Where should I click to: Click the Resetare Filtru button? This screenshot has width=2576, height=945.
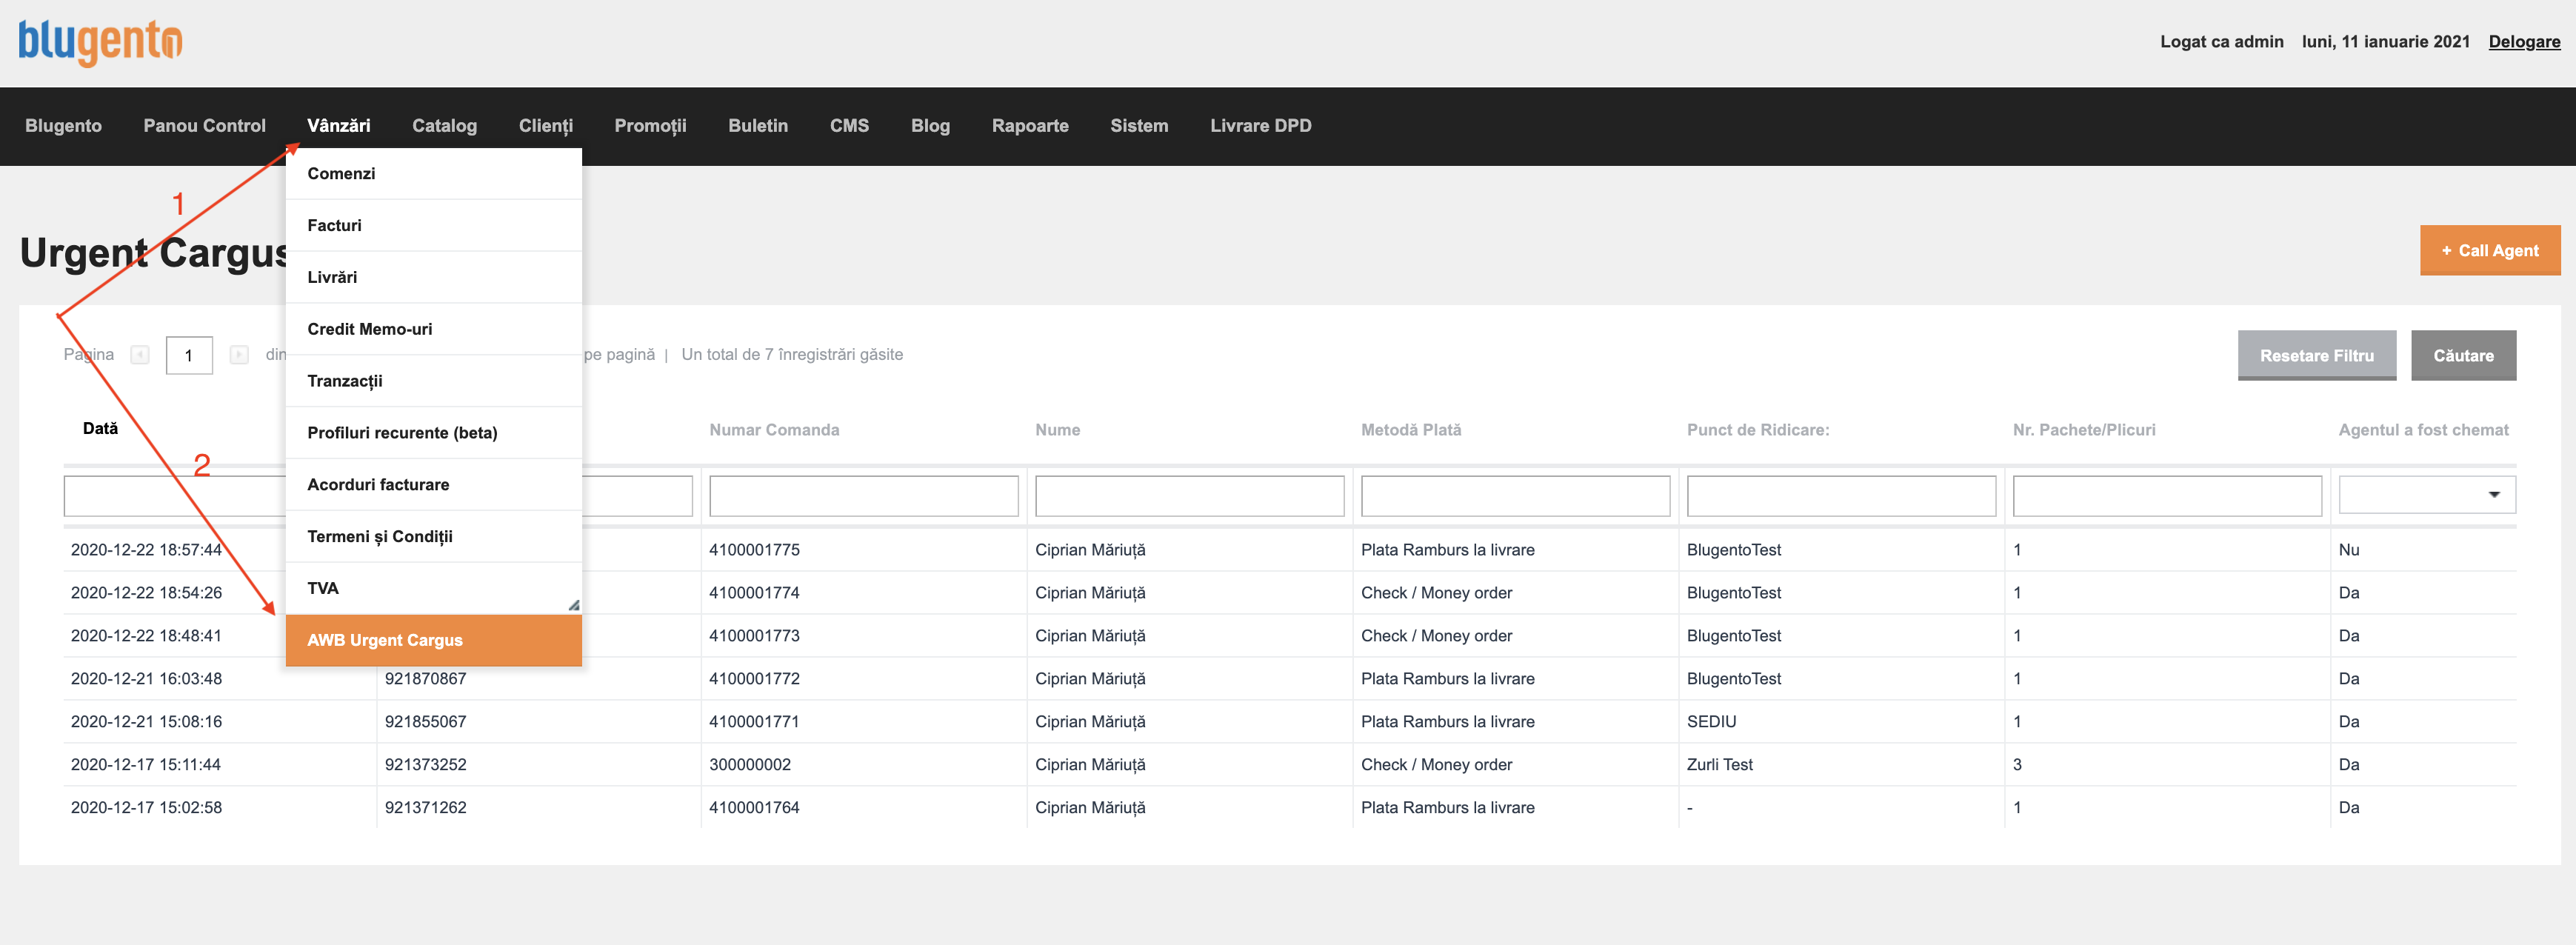pos(2317,356)
